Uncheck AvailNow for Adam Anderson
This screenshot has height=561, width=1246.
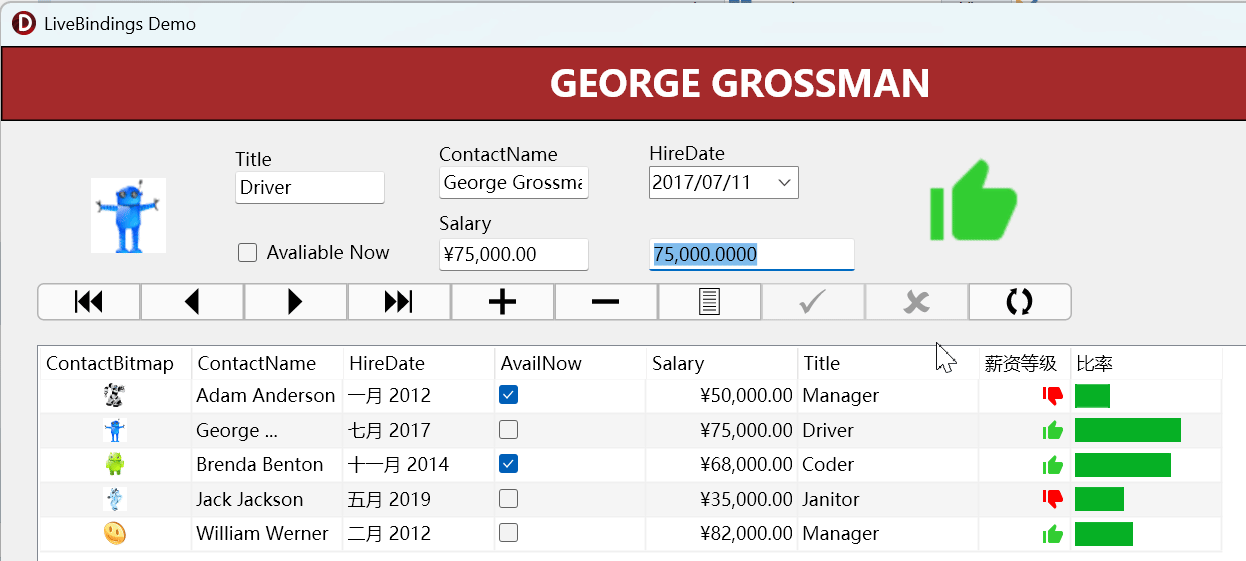pyautogui.click(x=509, y=395)
